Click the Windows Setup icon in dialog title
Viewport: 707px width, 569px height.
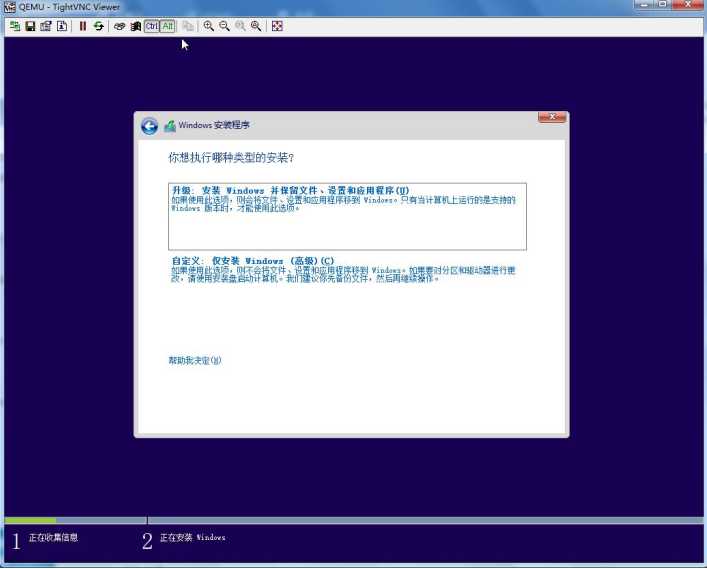[170, 126]
